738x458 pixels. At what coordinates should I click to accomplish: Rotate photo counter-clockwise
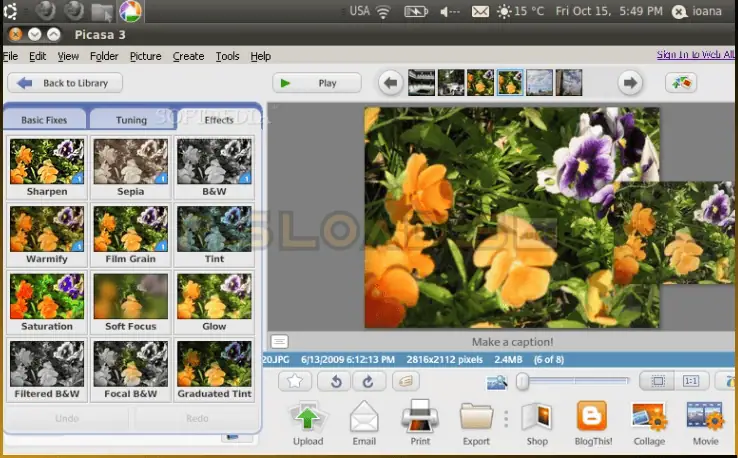335,381
